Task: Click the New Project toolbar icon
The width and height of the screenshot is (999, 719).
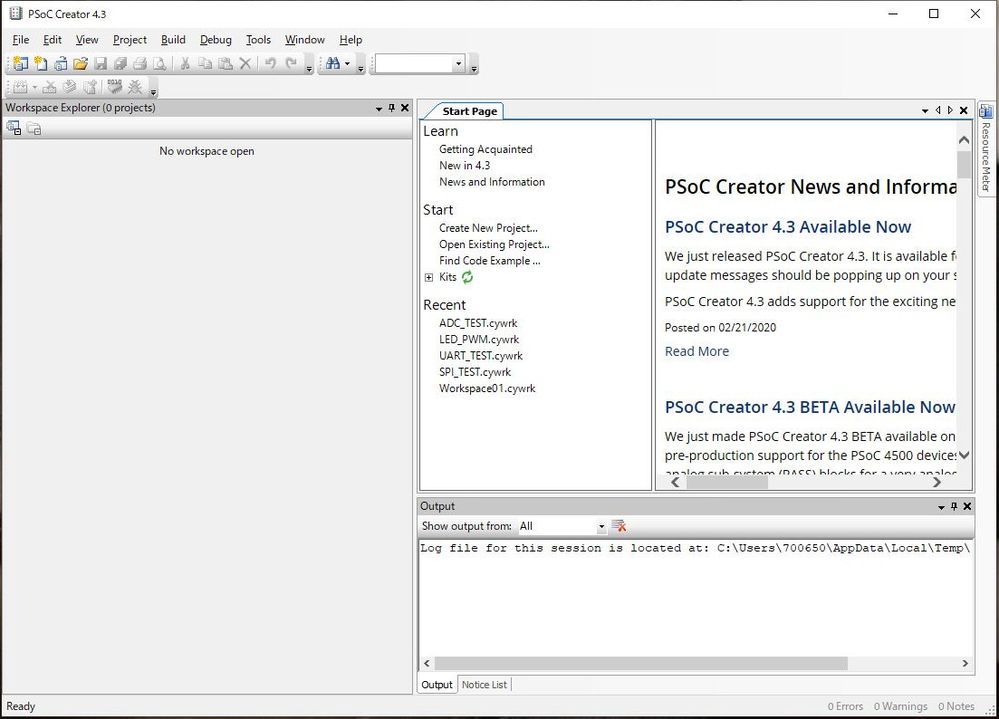Action: click(20, 64)
